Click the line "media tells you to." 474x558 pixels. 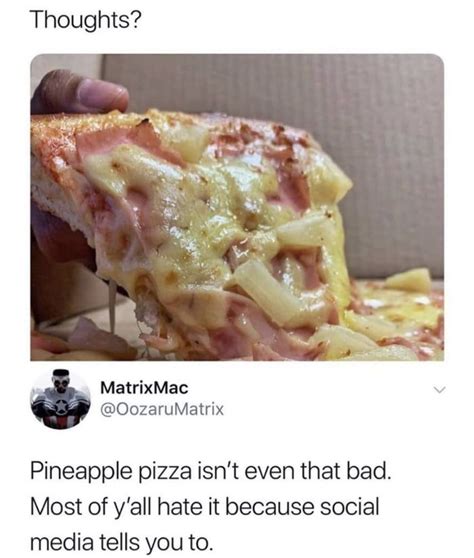pyautogui.click(x=122, y=542)
